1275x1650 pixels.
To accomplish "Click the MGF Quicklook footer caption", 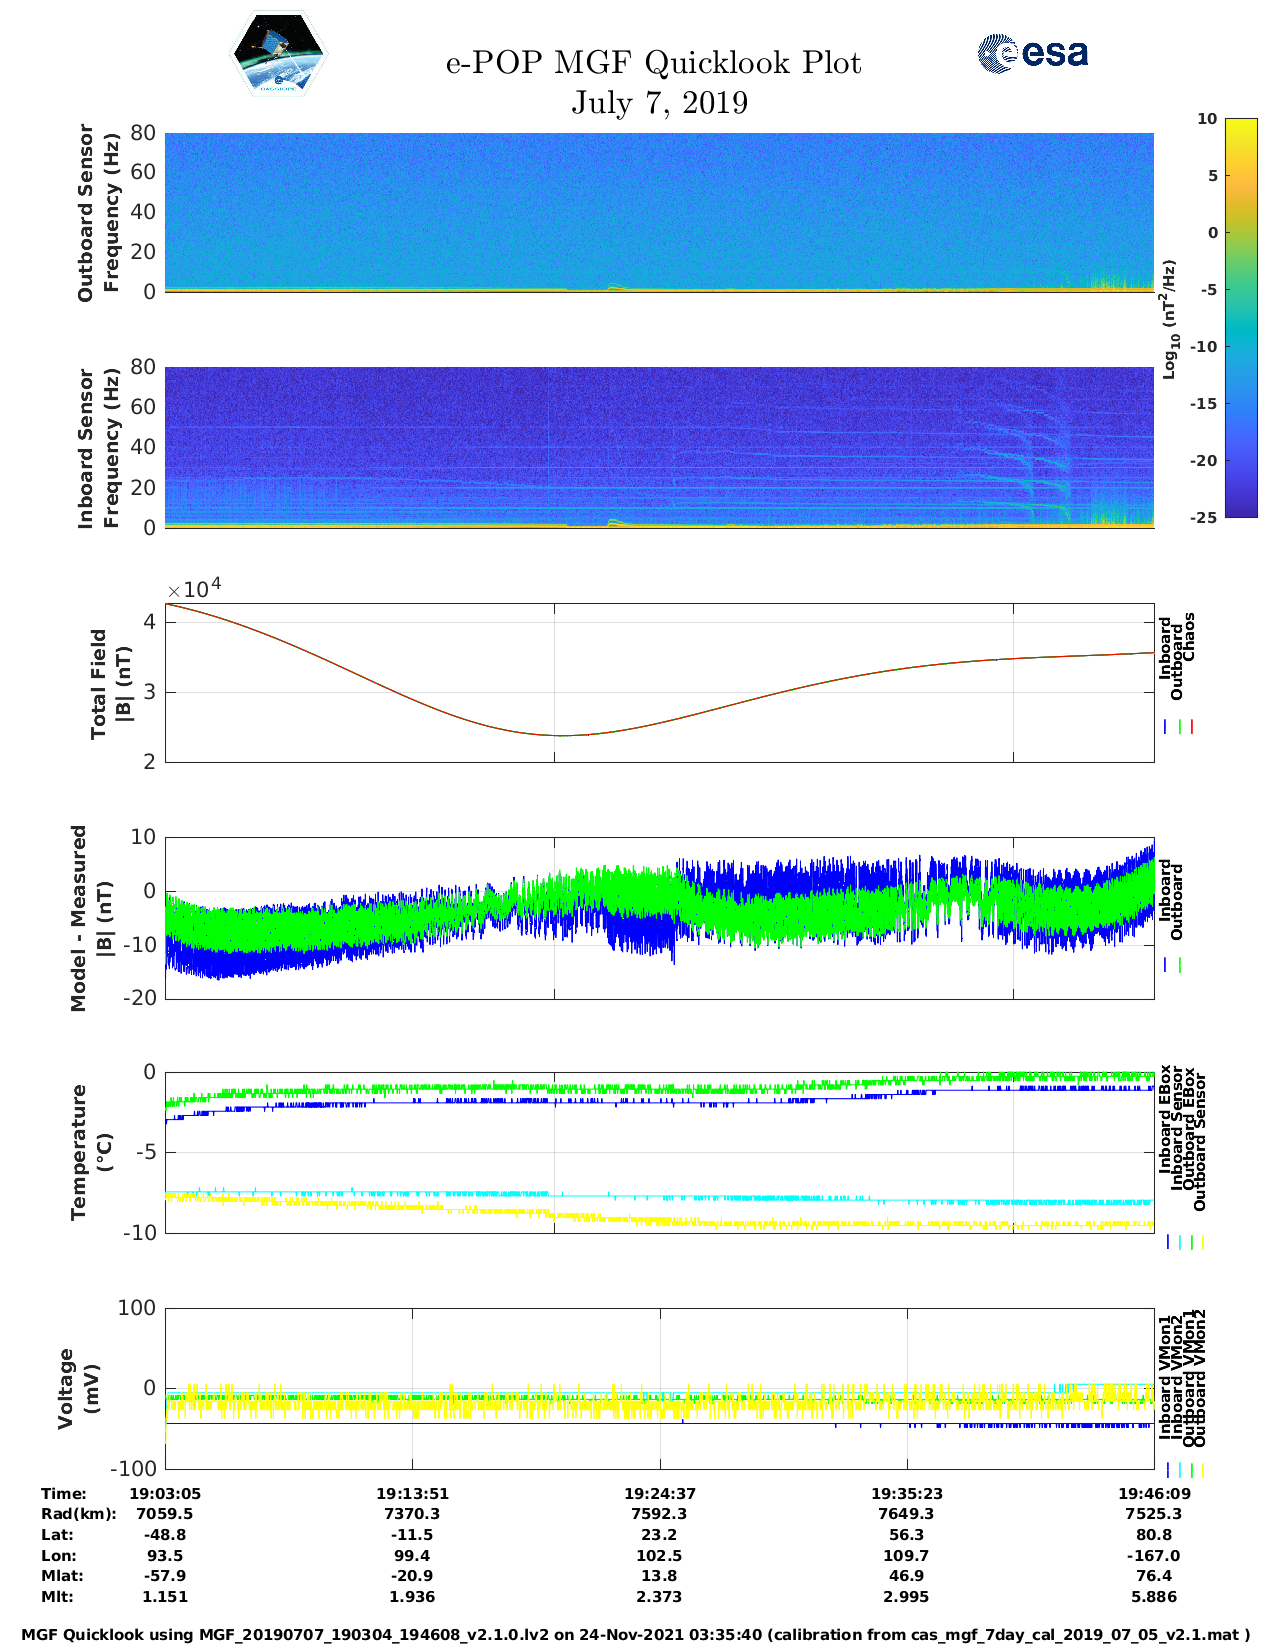I will click(x=636, y=1635).
